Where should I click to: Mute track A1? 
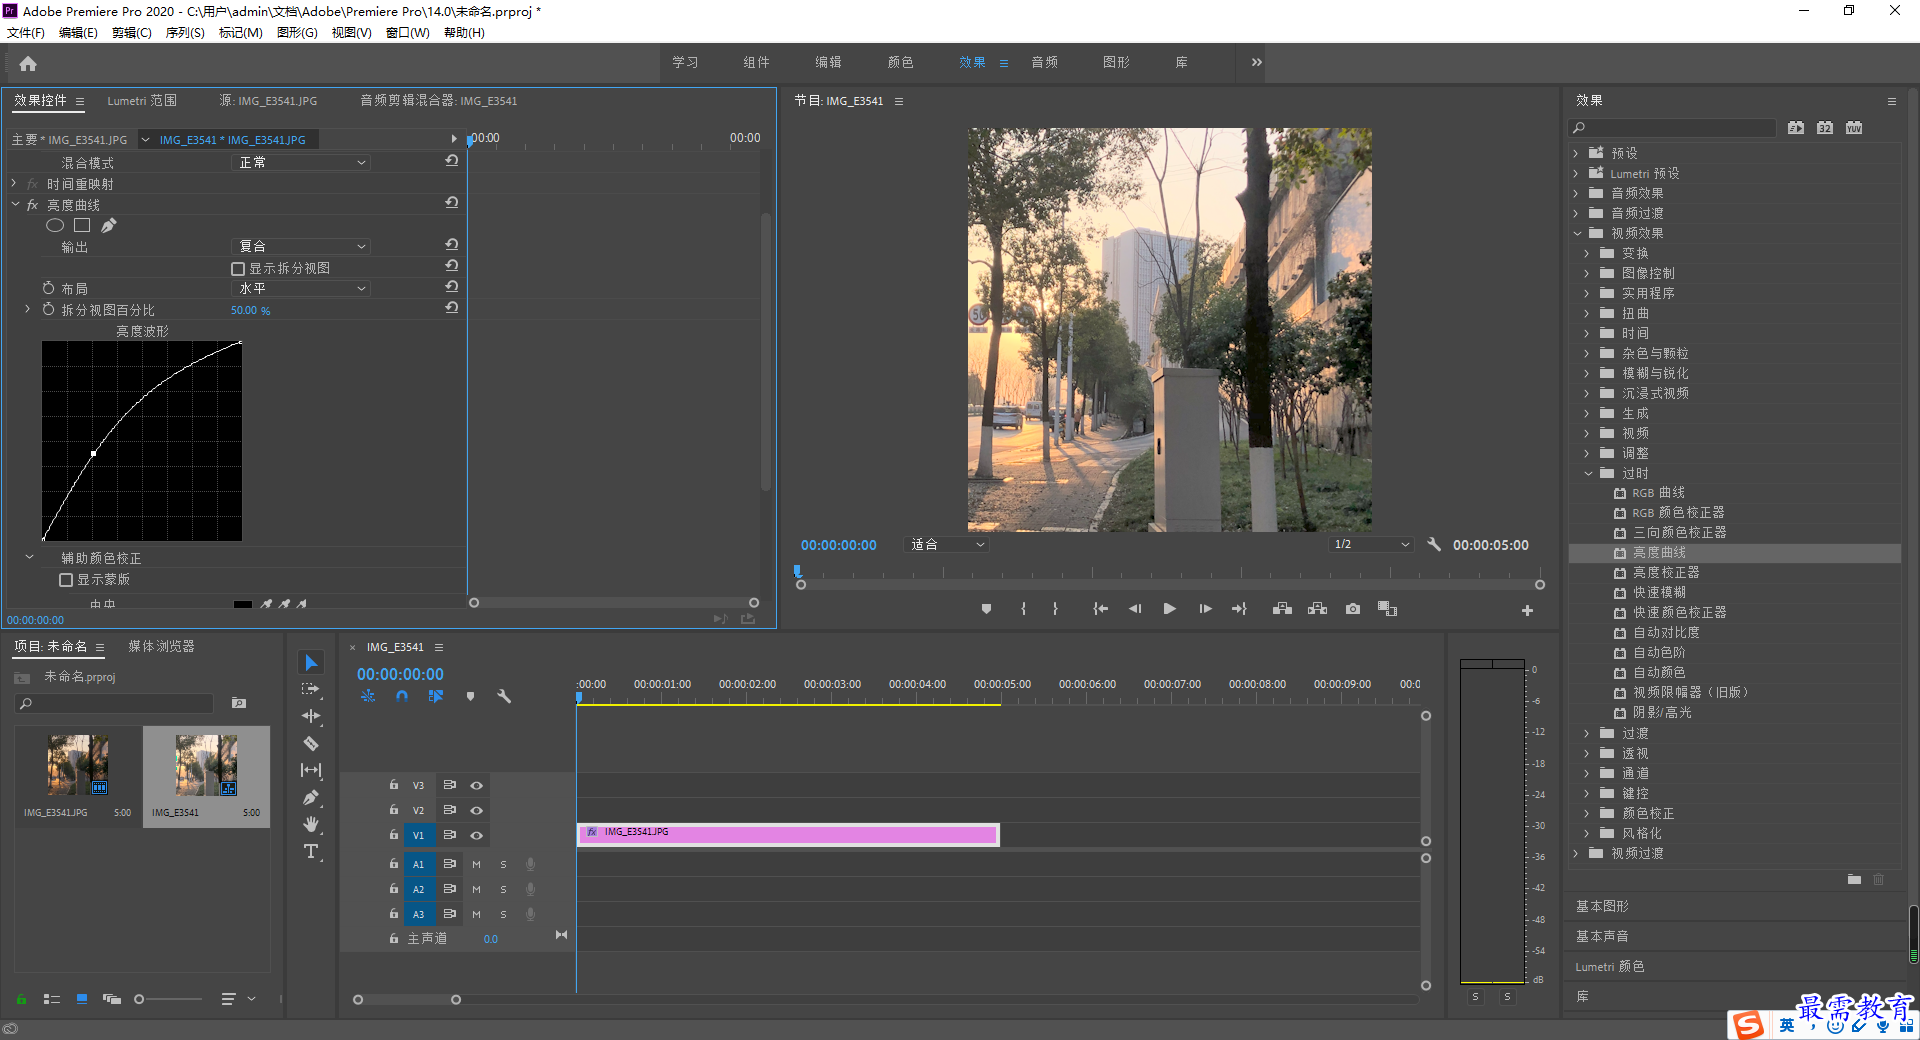click(x=477, y=864)
